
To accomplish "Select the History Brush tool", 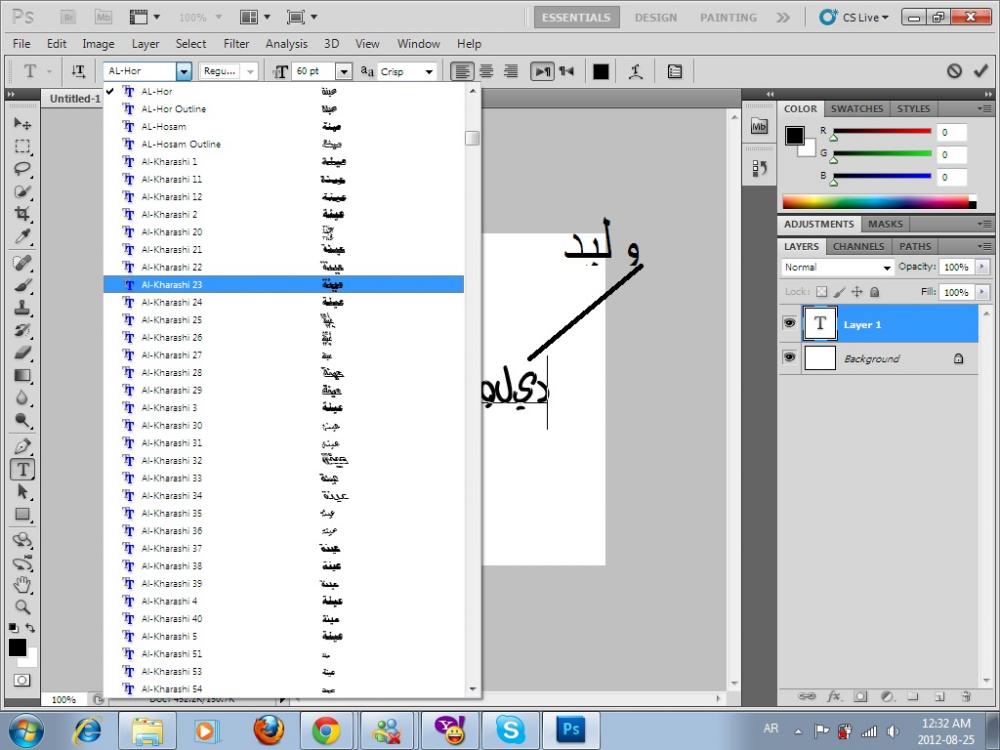I will coord(22,330).
